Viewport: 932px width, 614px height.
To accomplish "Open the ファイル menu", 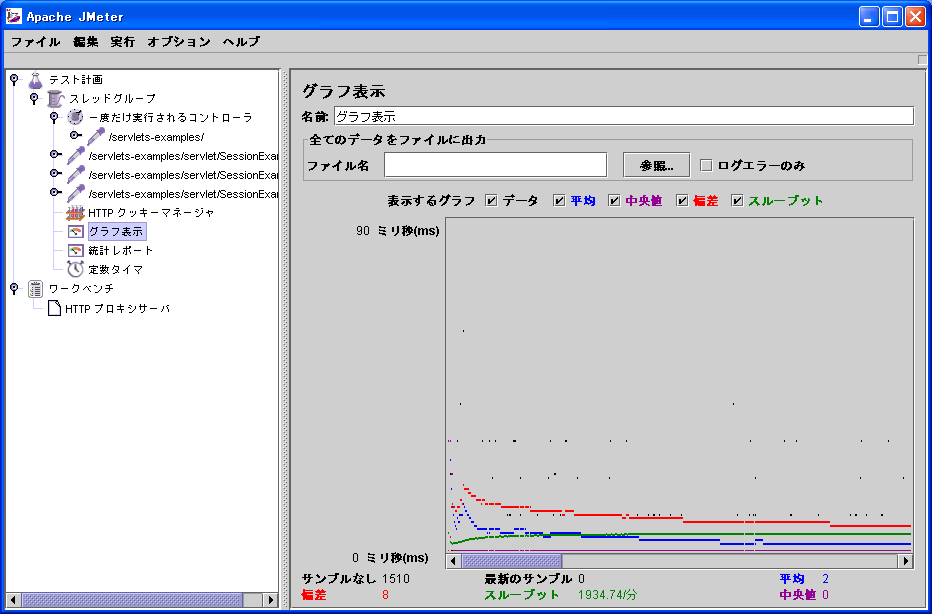I will [36, 42].
